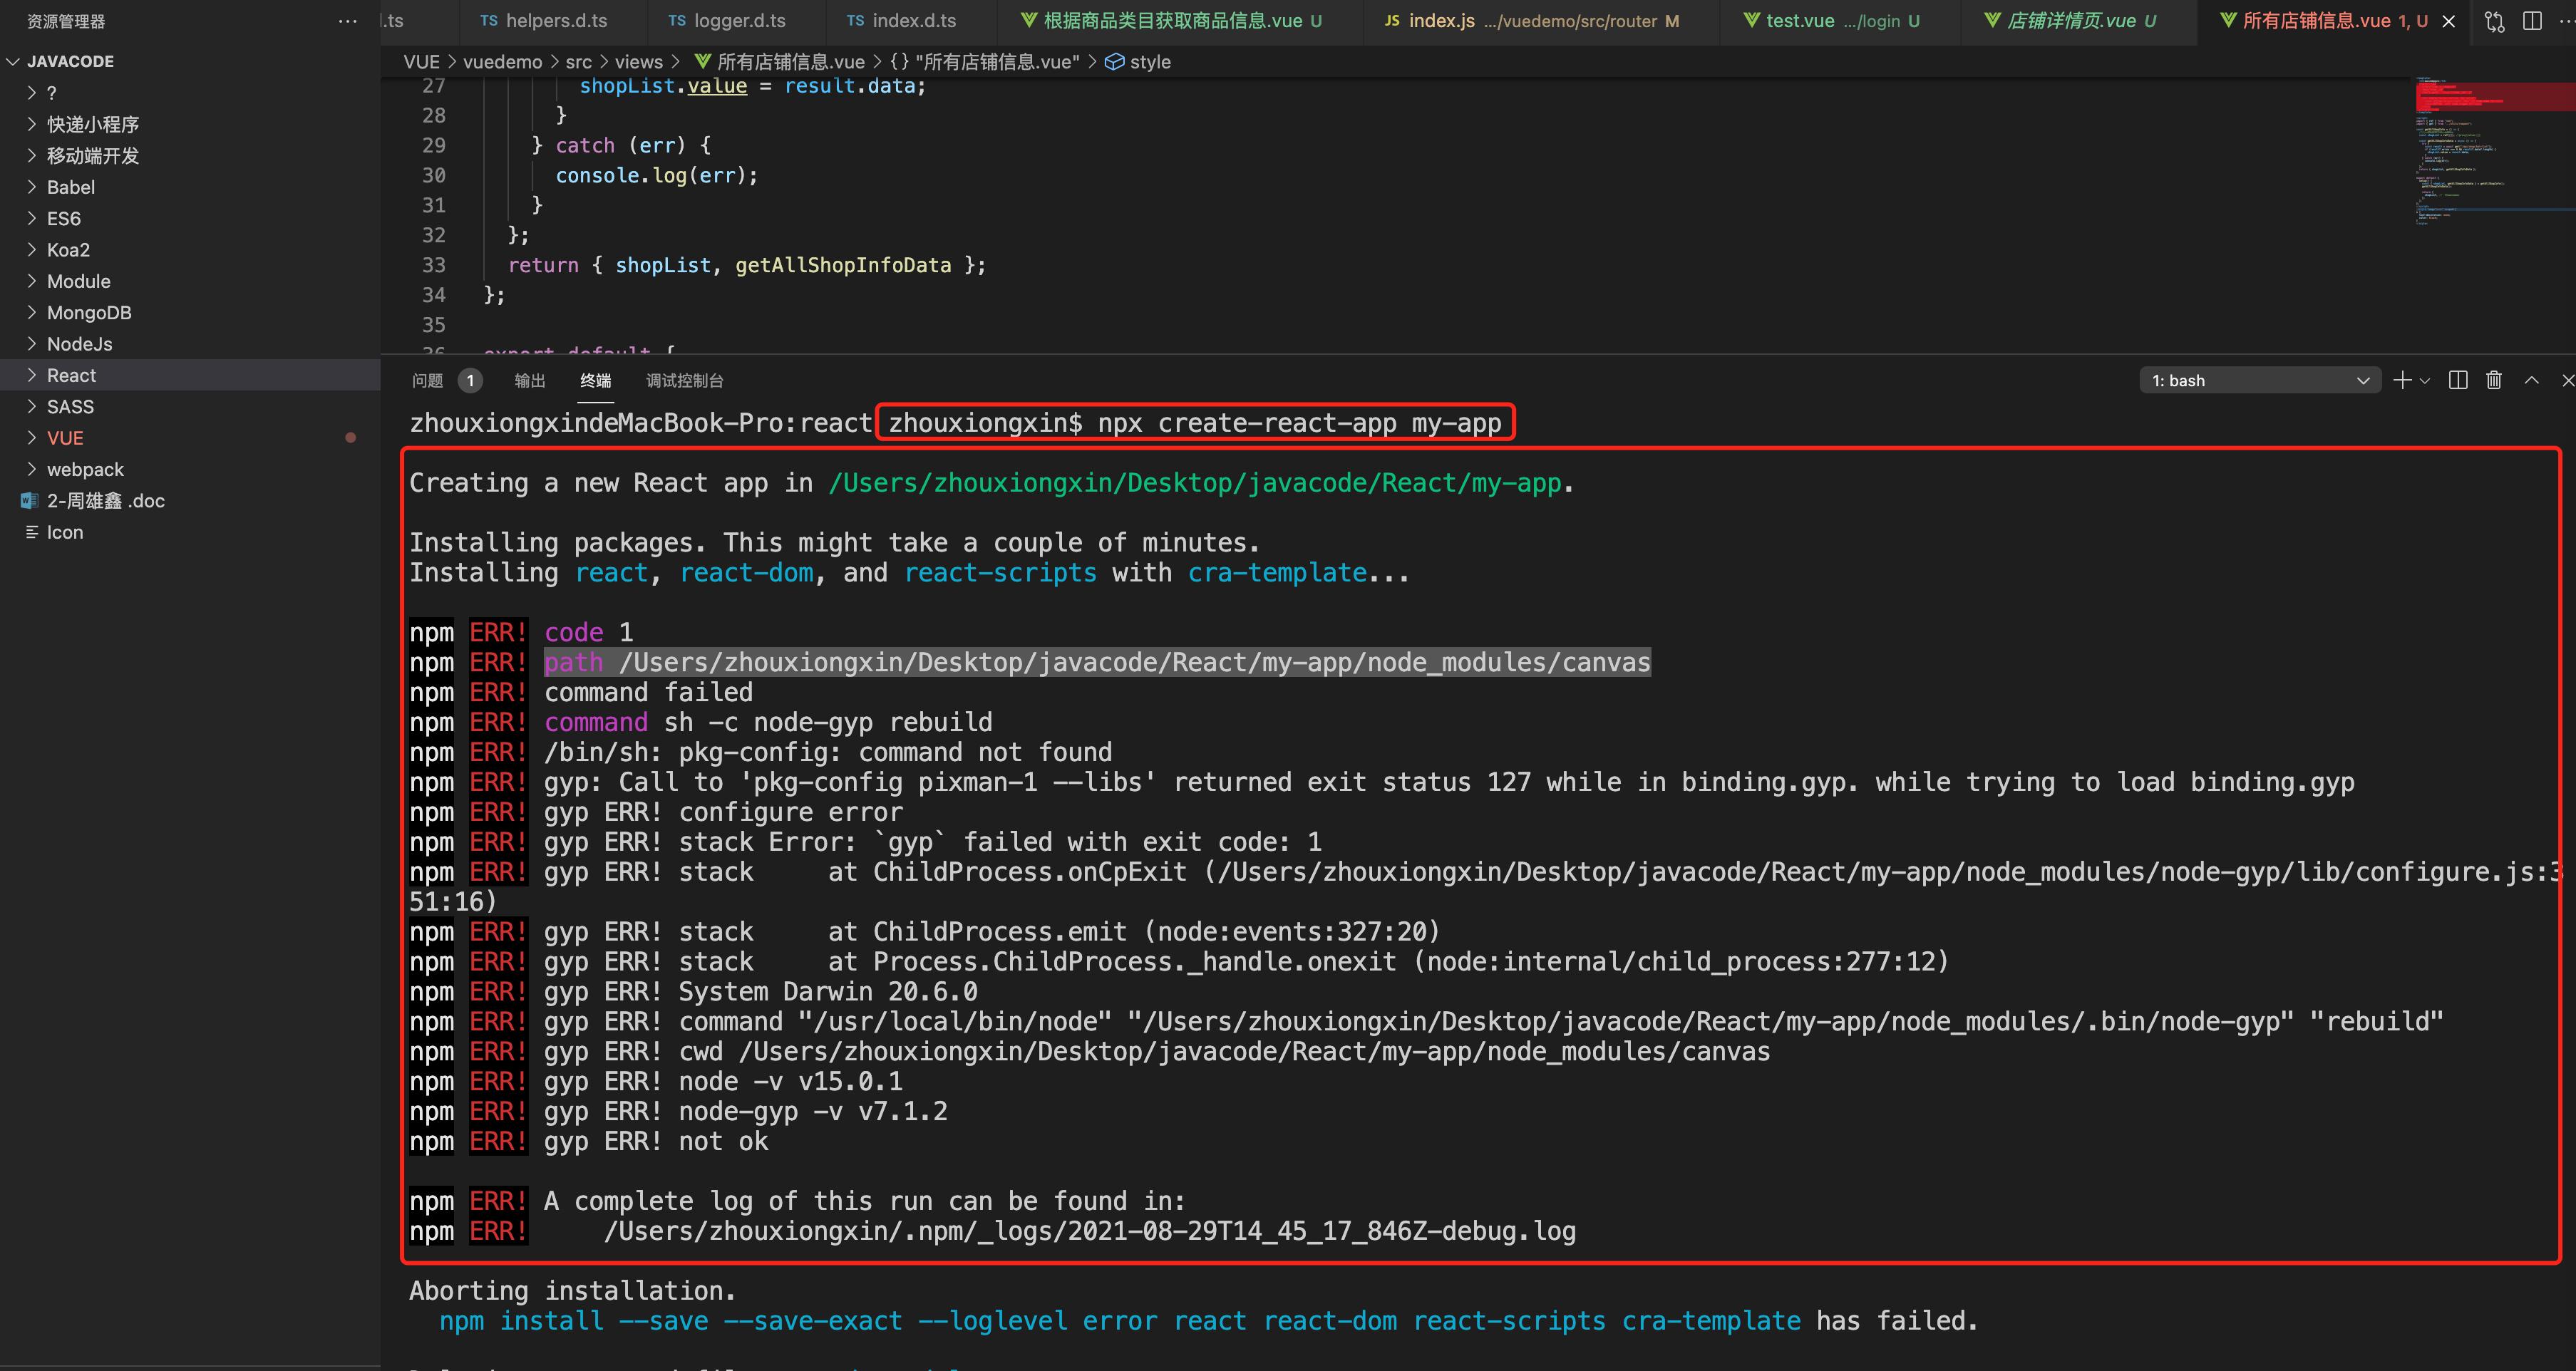This screenshot has width=2576, height=1371.
Task: Switch to the 终端 panel tab
Action: [595, 380]
